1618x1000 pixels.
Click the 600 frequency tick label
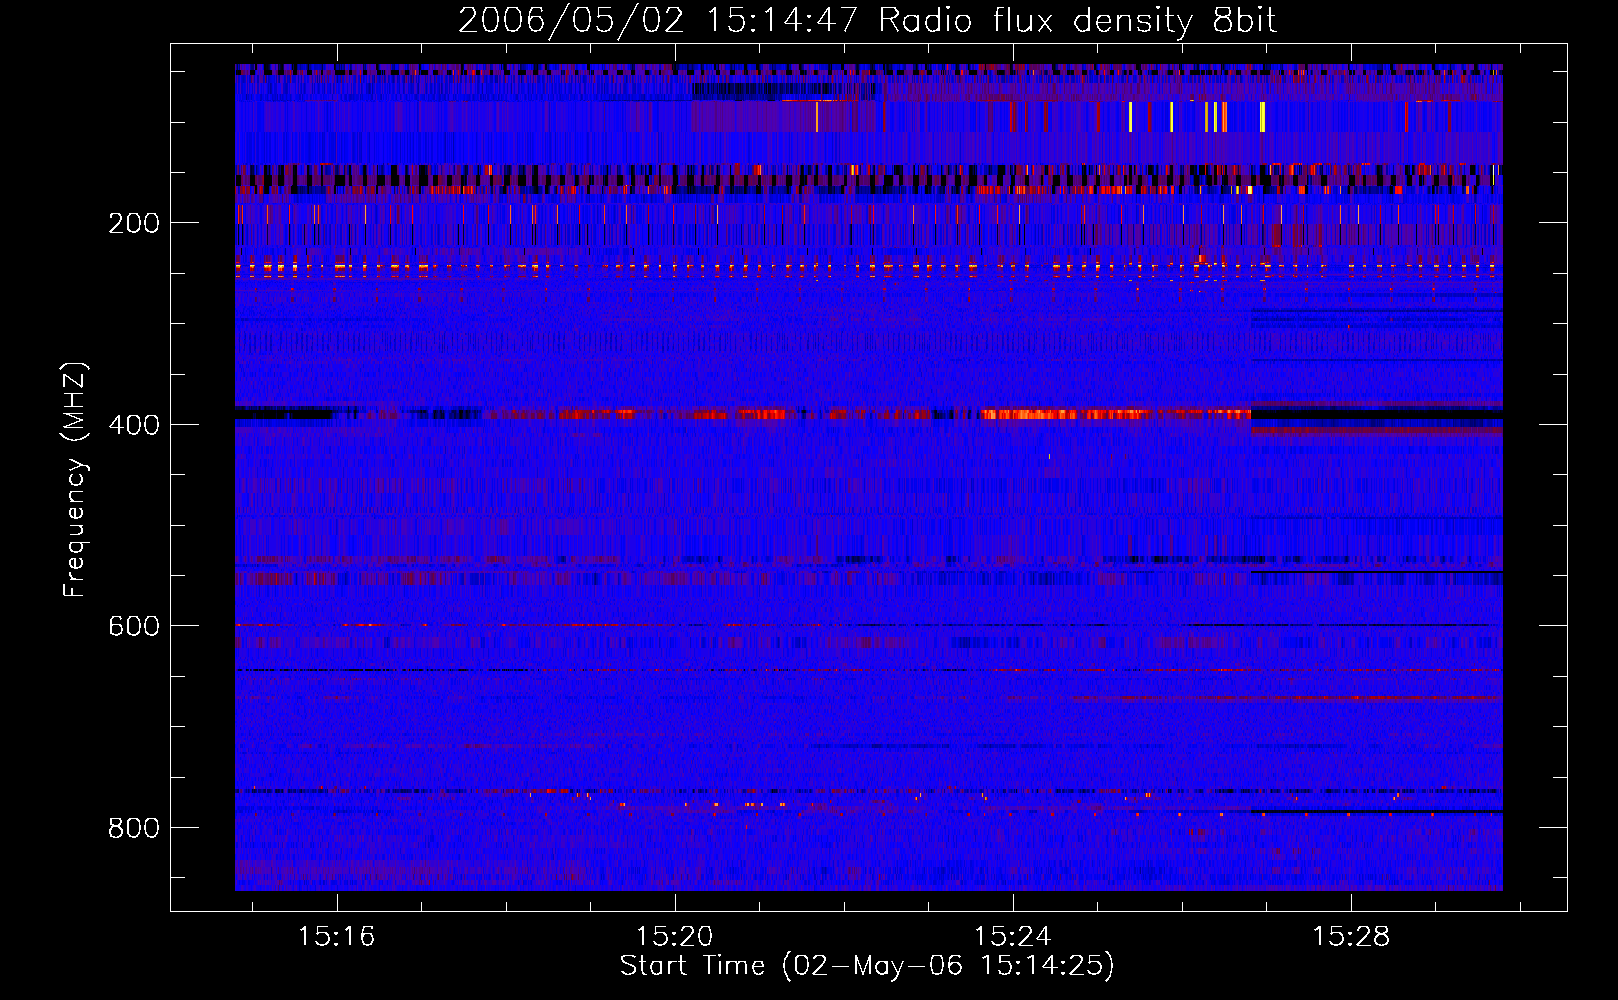134,626
